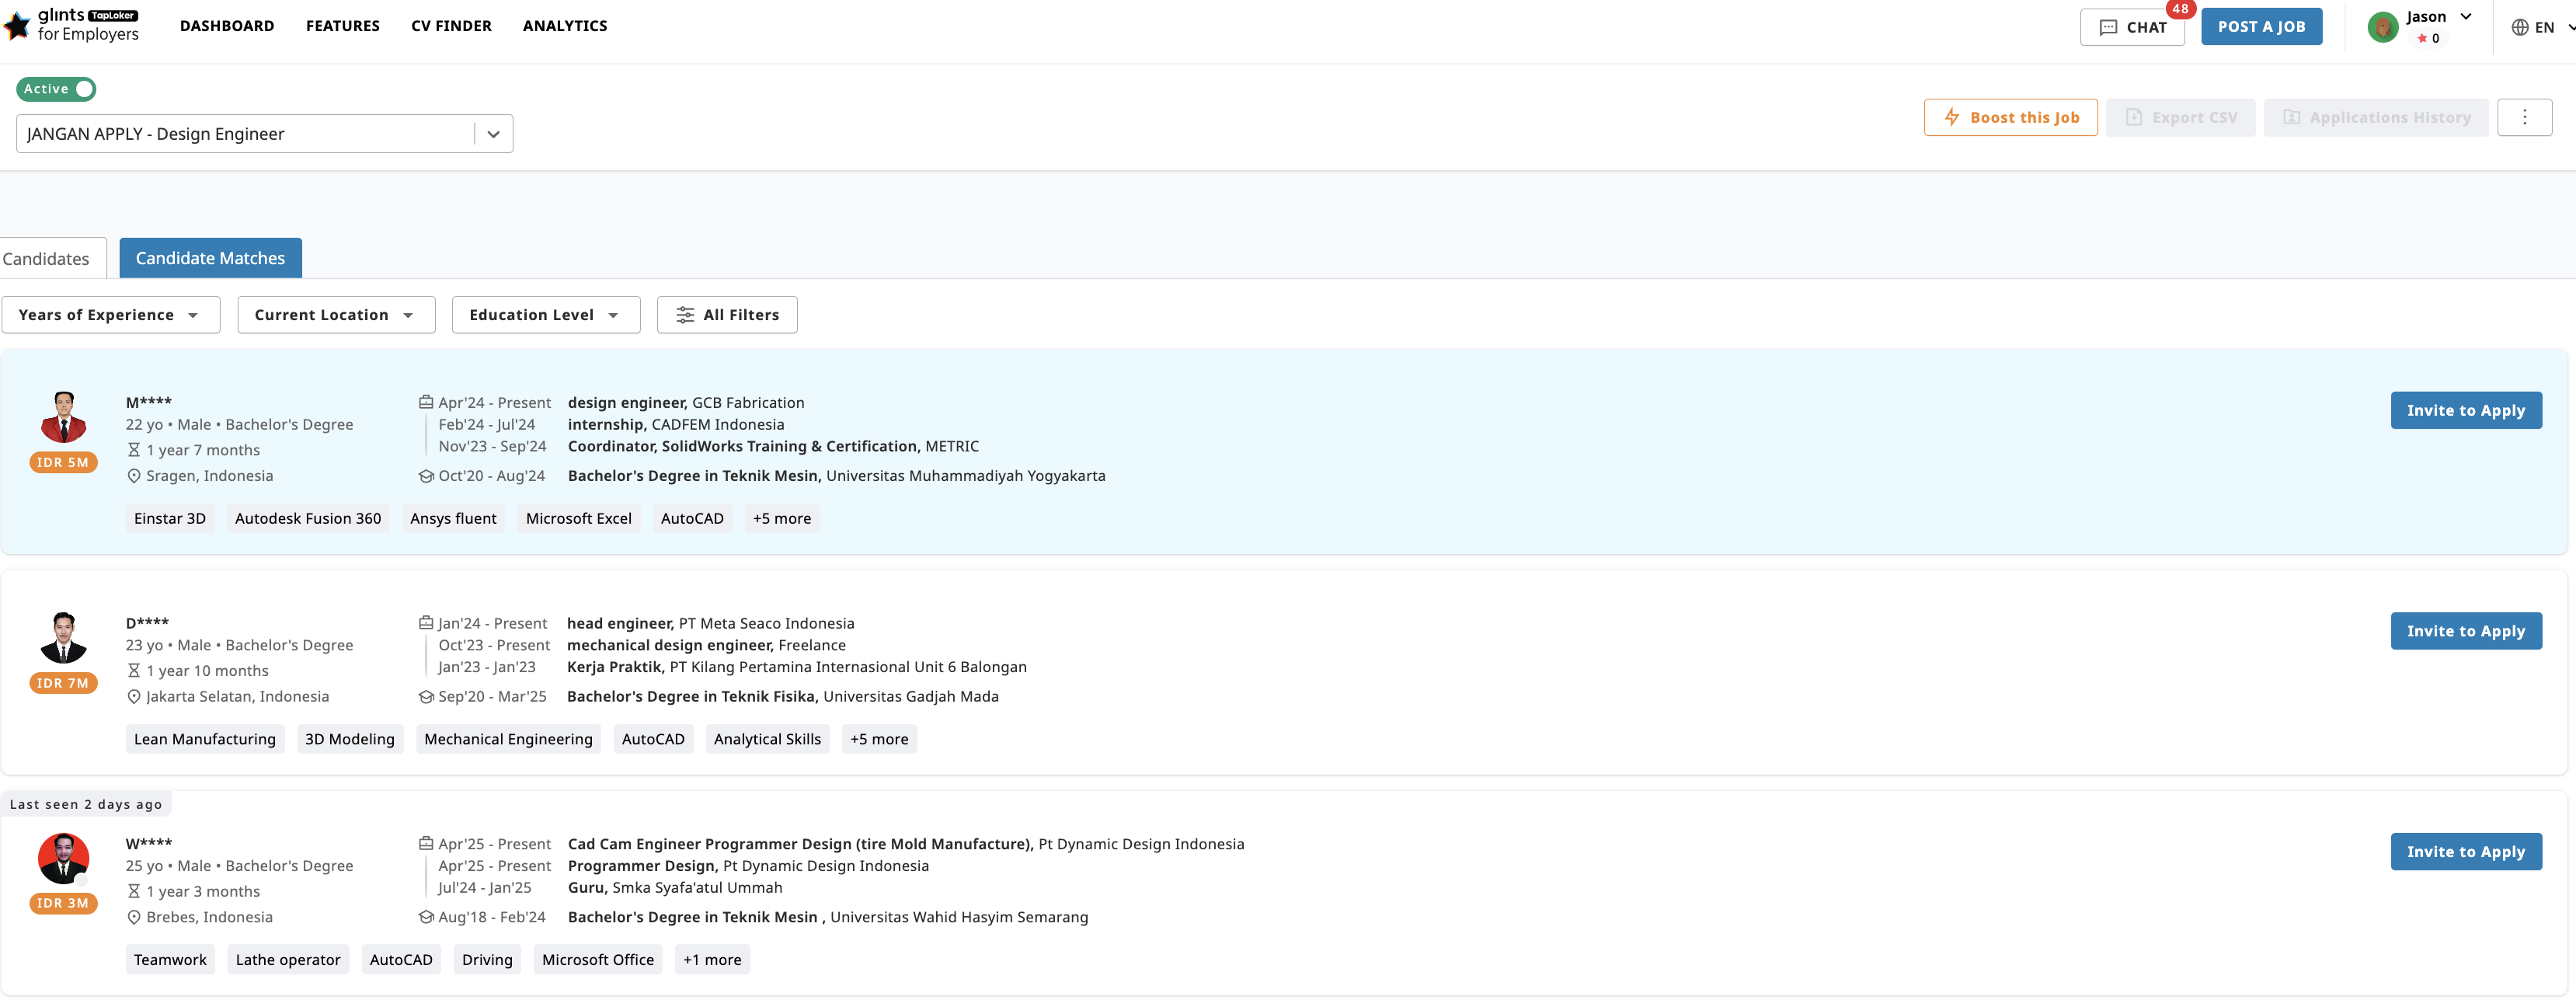Click the Applications History icon
The image size is (2576, 1007).
[2293, 117]
